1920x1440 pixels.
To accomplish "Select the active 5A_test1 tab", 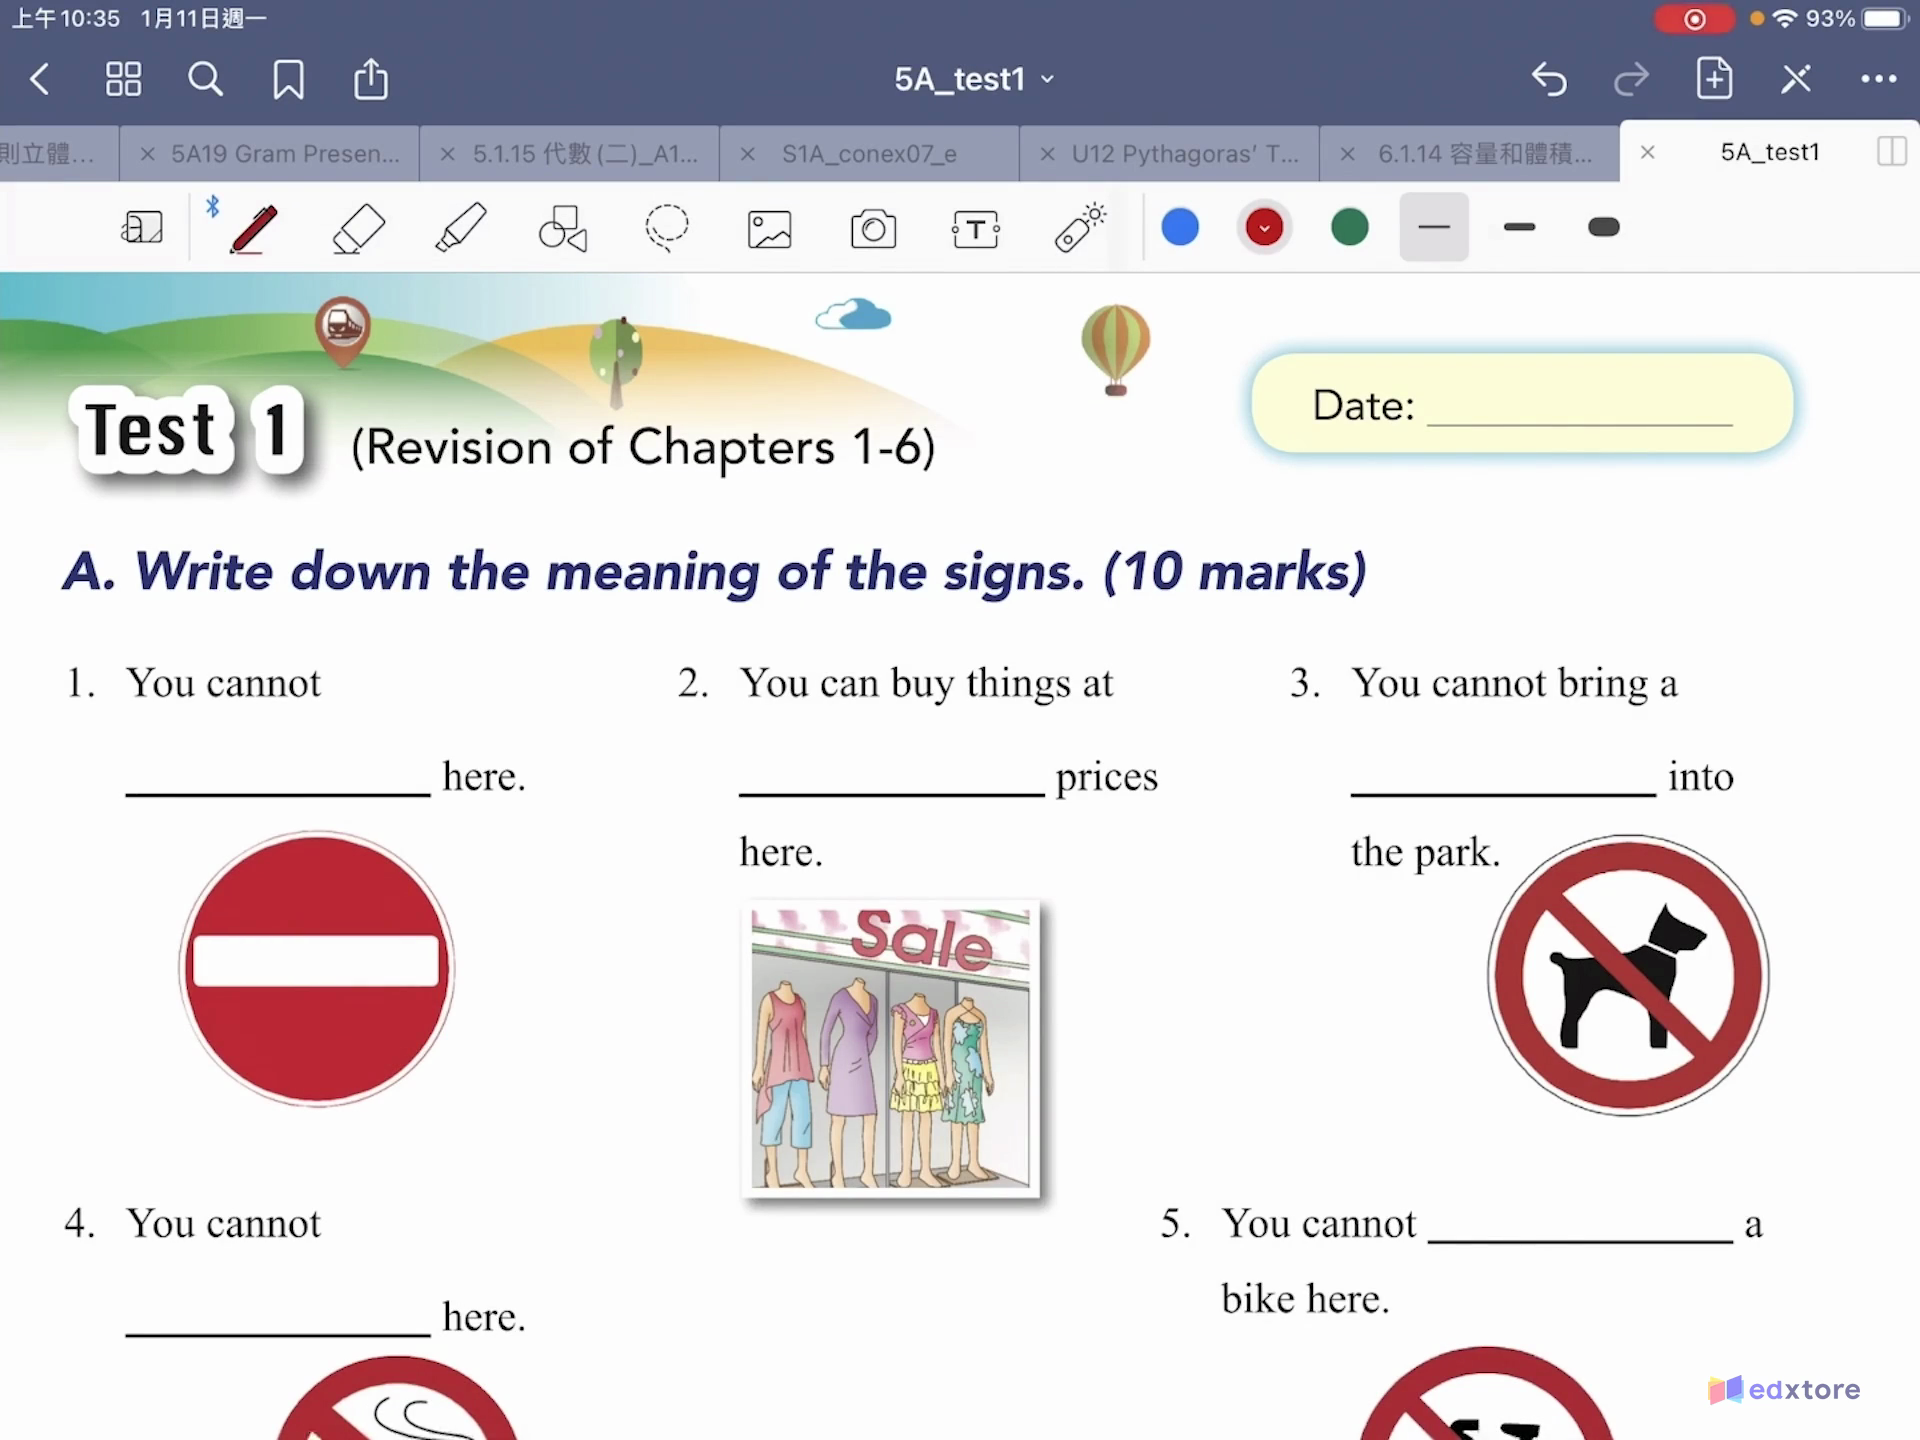I will click(1769, 152).
